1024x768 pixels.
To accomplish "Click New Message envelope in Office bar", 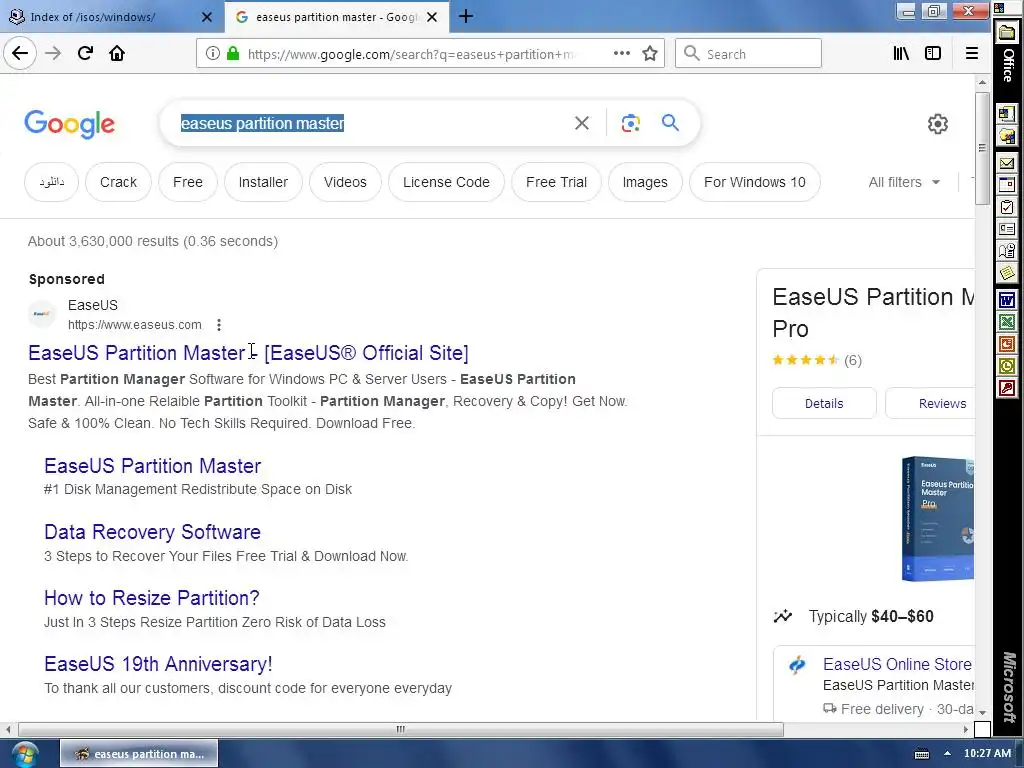I will pyautogui.click(x=1007, y=163).
